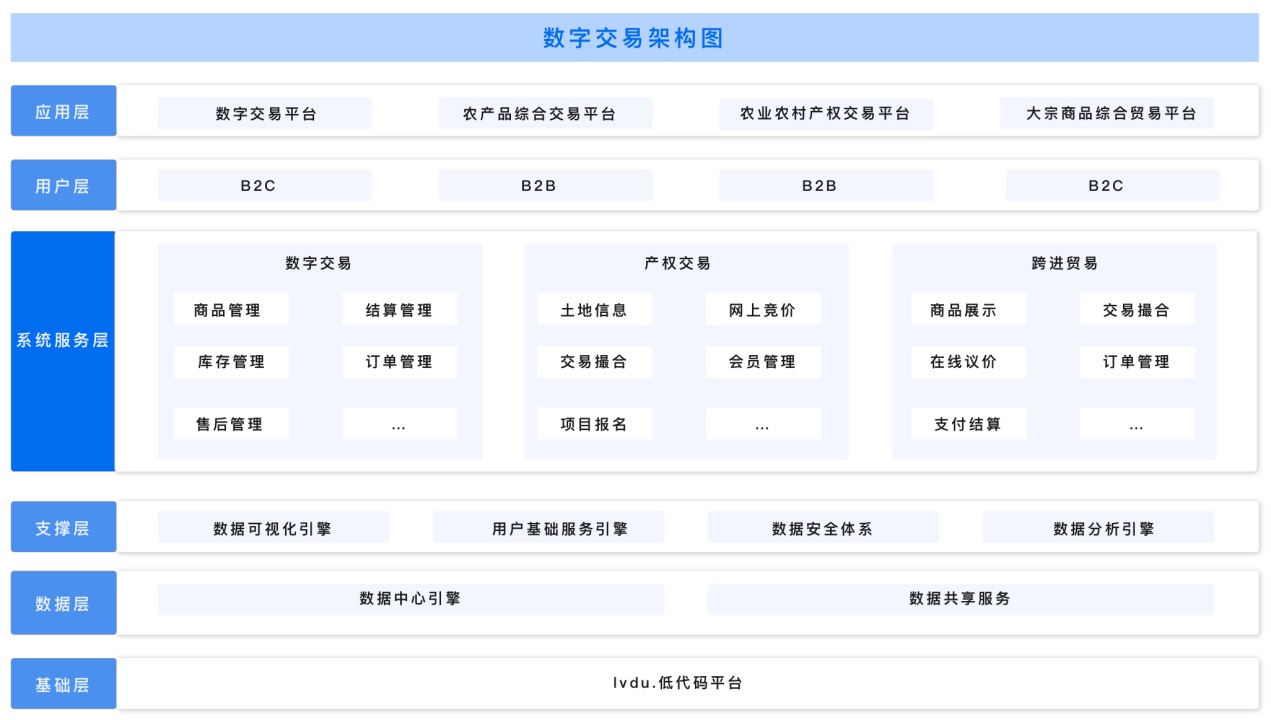Select the 用户层 layer label
The height and width of the screenshot is (720, 1271).
(x=63, y=185)
